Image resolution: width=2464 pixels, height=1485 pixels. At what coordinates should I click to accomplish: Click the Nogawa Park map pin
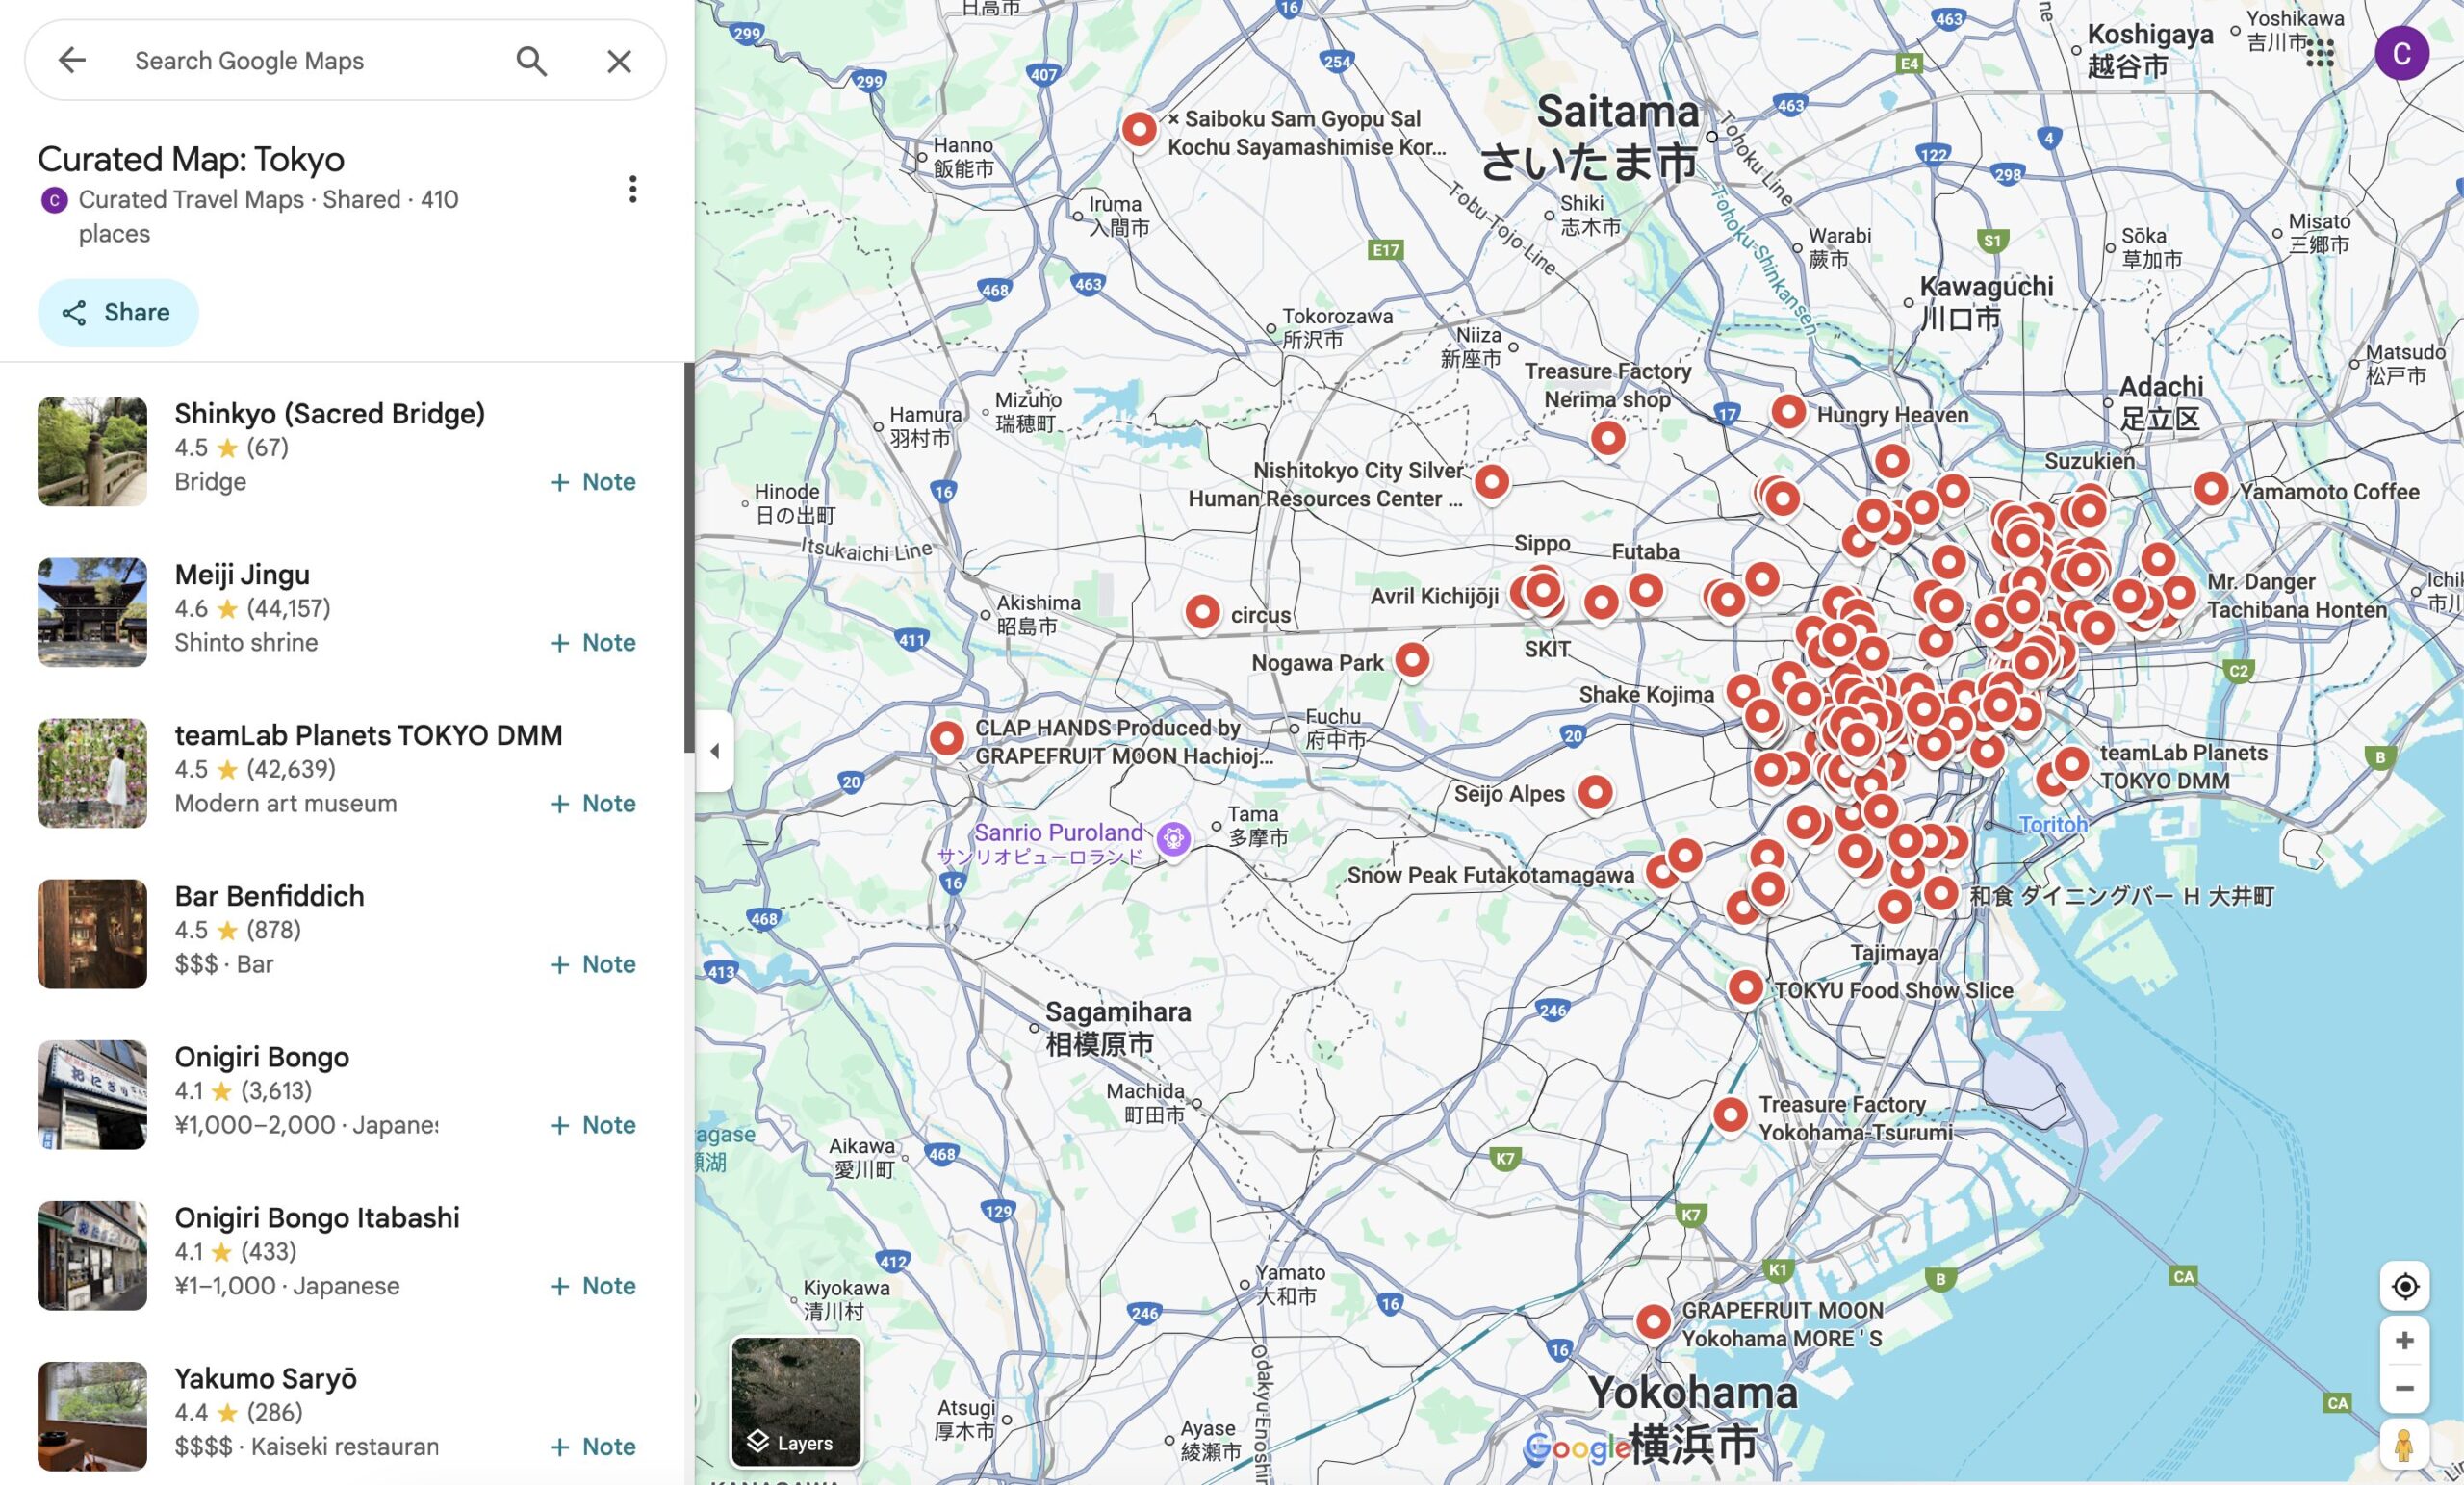click(1412, 660)
